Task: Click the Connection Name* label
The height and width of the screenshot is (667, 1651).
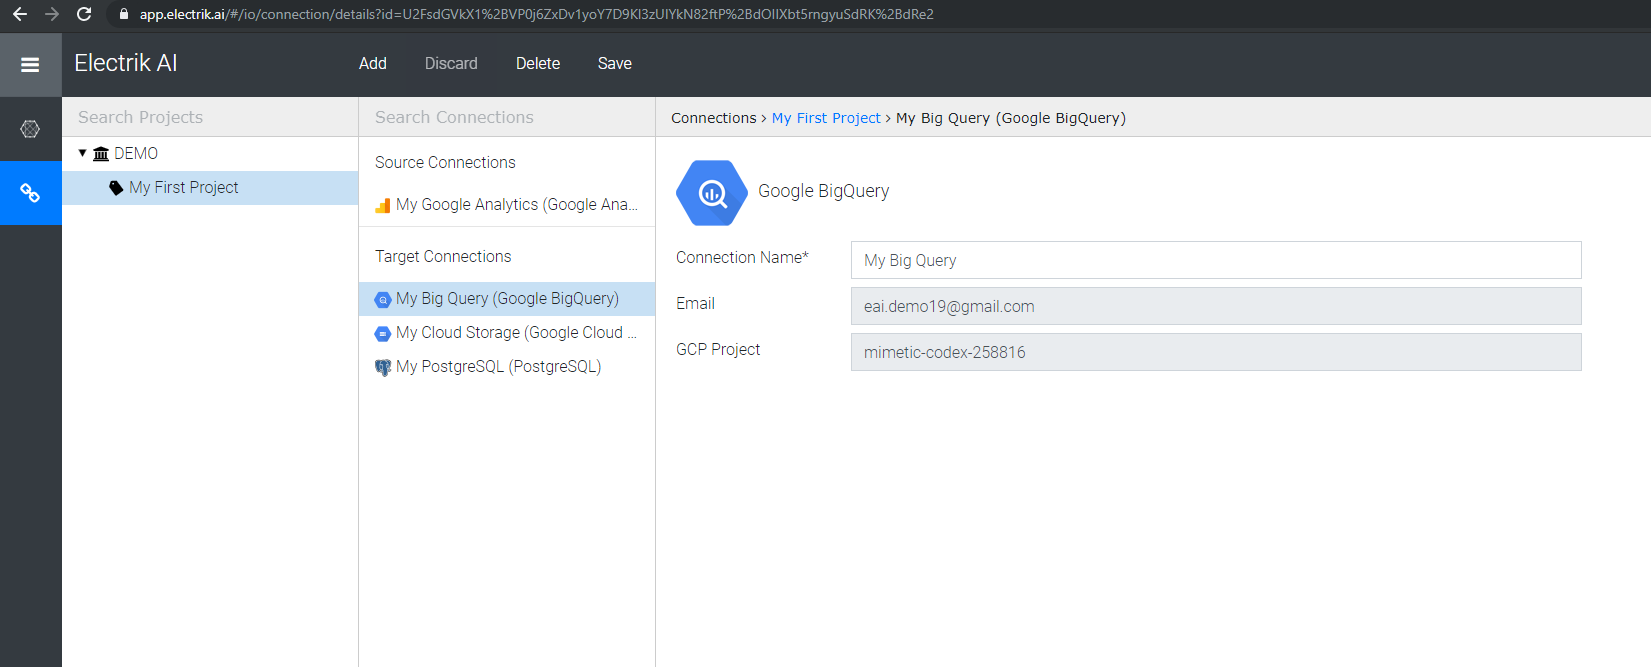Action: click(x=742, y=257)
